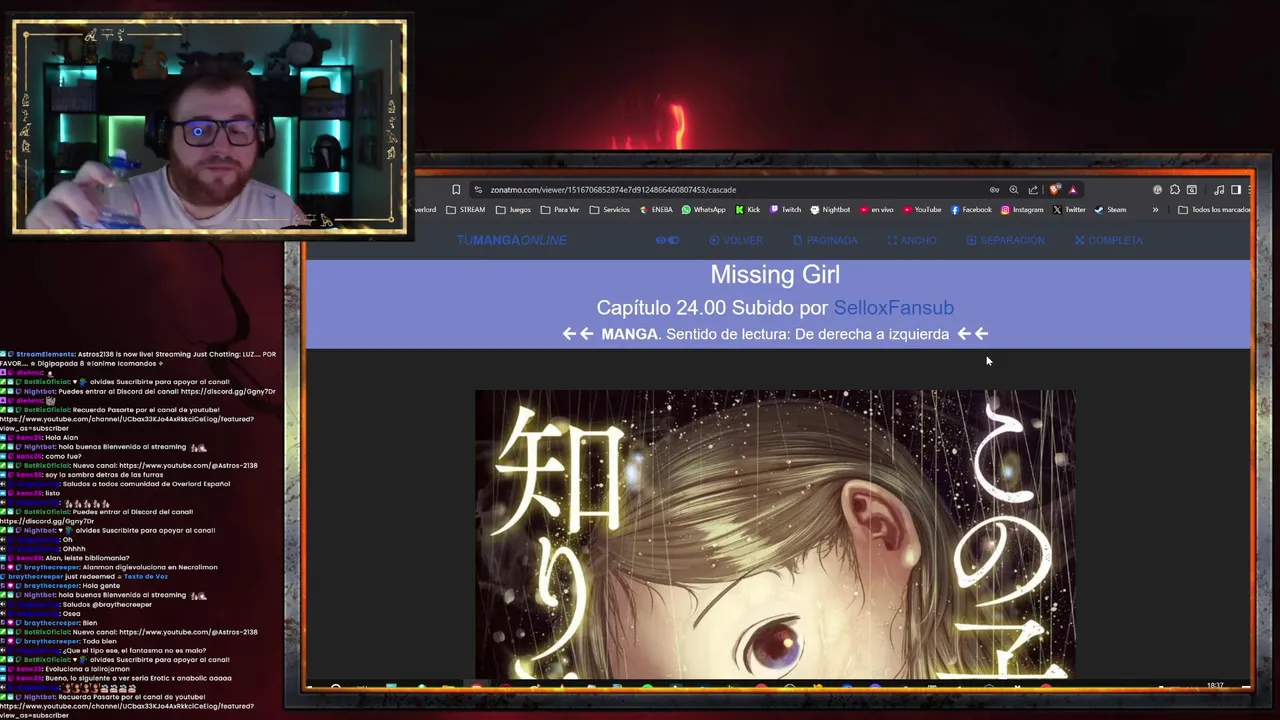The image size is (1280, 720).
Task: Bookmark this page with the bookmark icon
Action: 456,190
